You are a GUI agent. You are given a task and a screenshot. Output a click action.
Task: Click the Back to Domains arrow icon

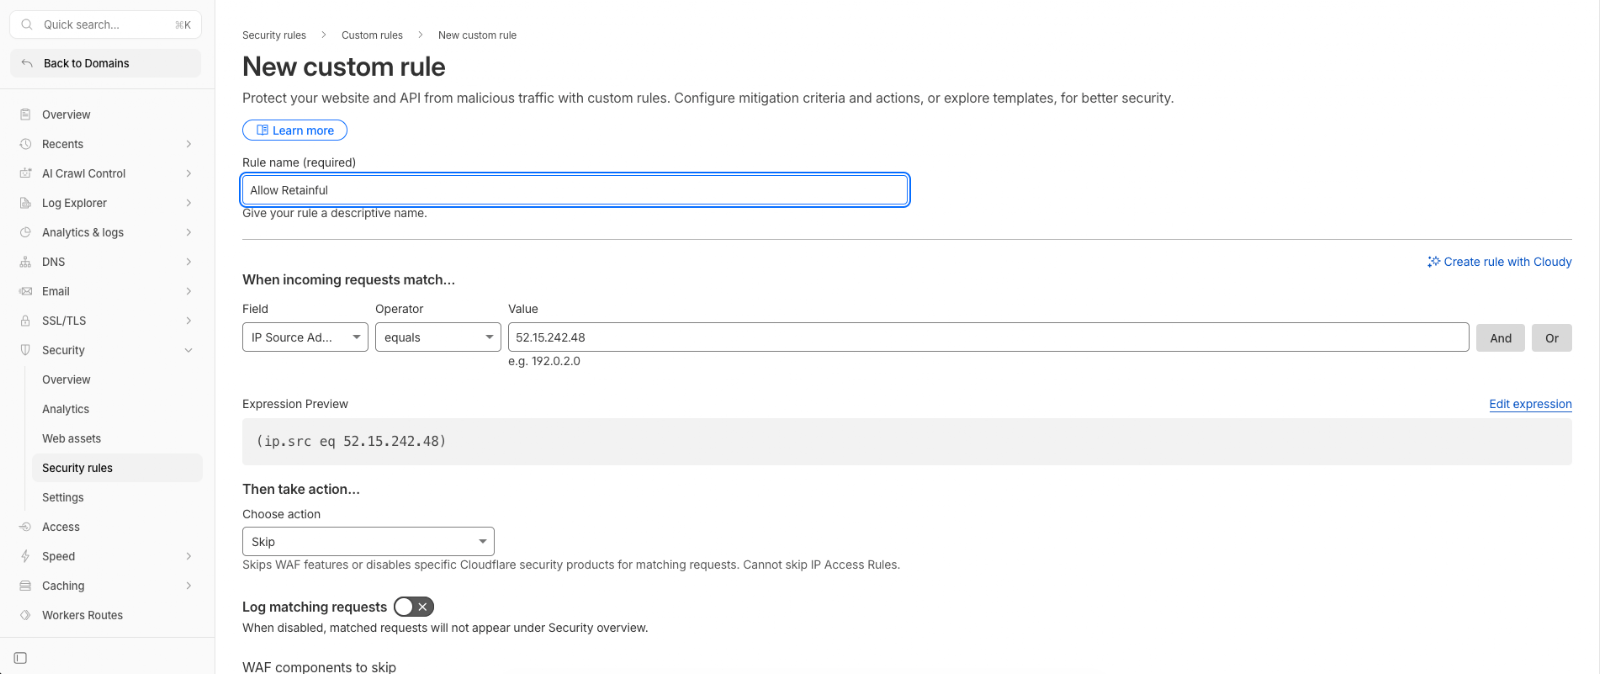coord(27,63)
